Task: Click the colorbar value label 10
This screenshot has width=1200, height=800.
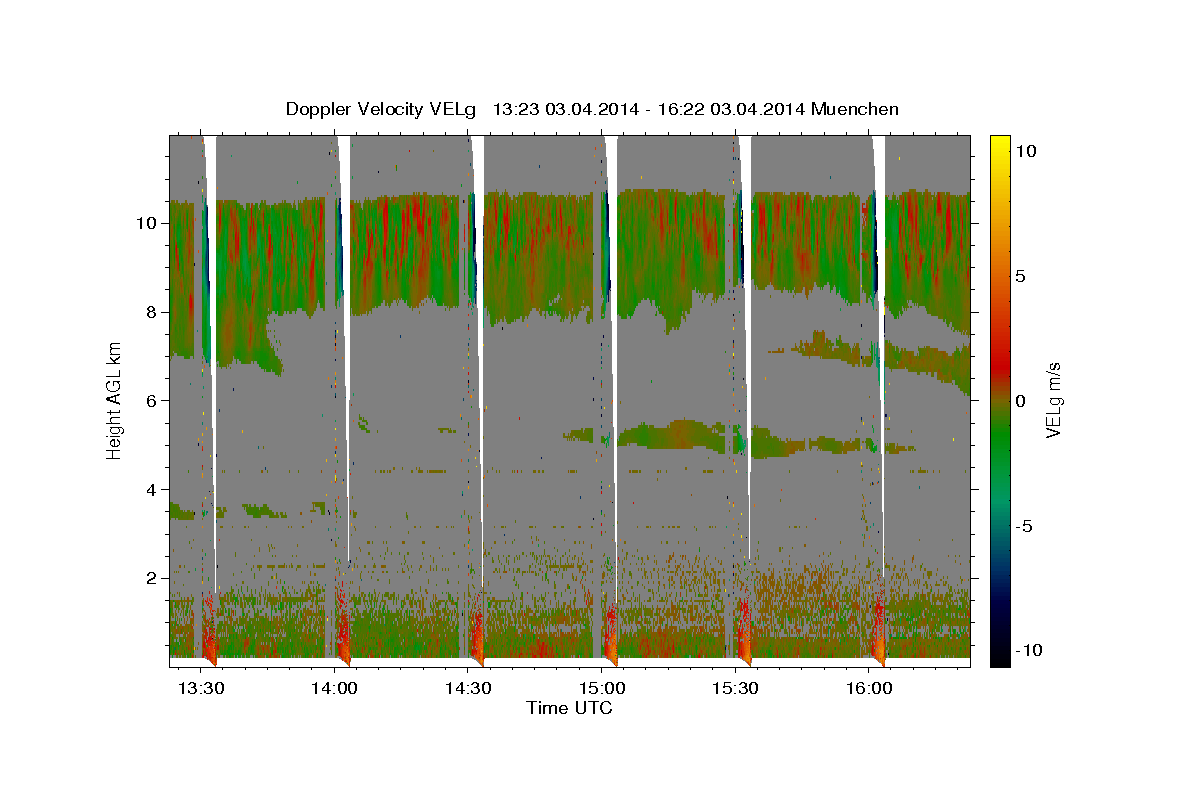Action: pos(1026,150)
